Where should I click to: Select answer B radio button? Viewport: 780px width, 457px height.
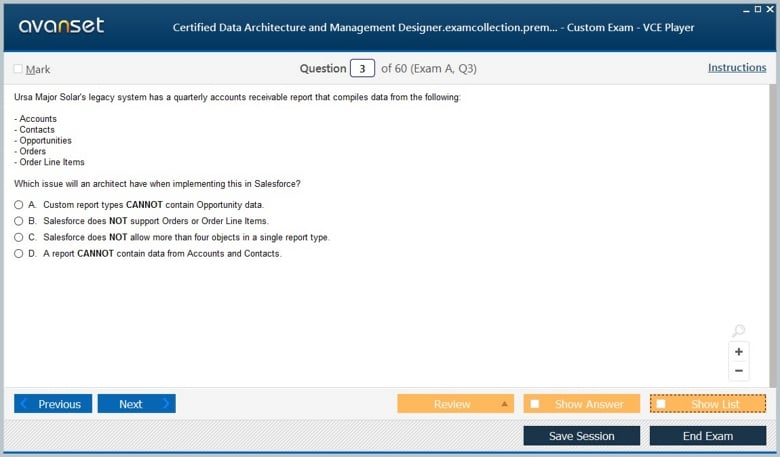[x=18, y=221]
